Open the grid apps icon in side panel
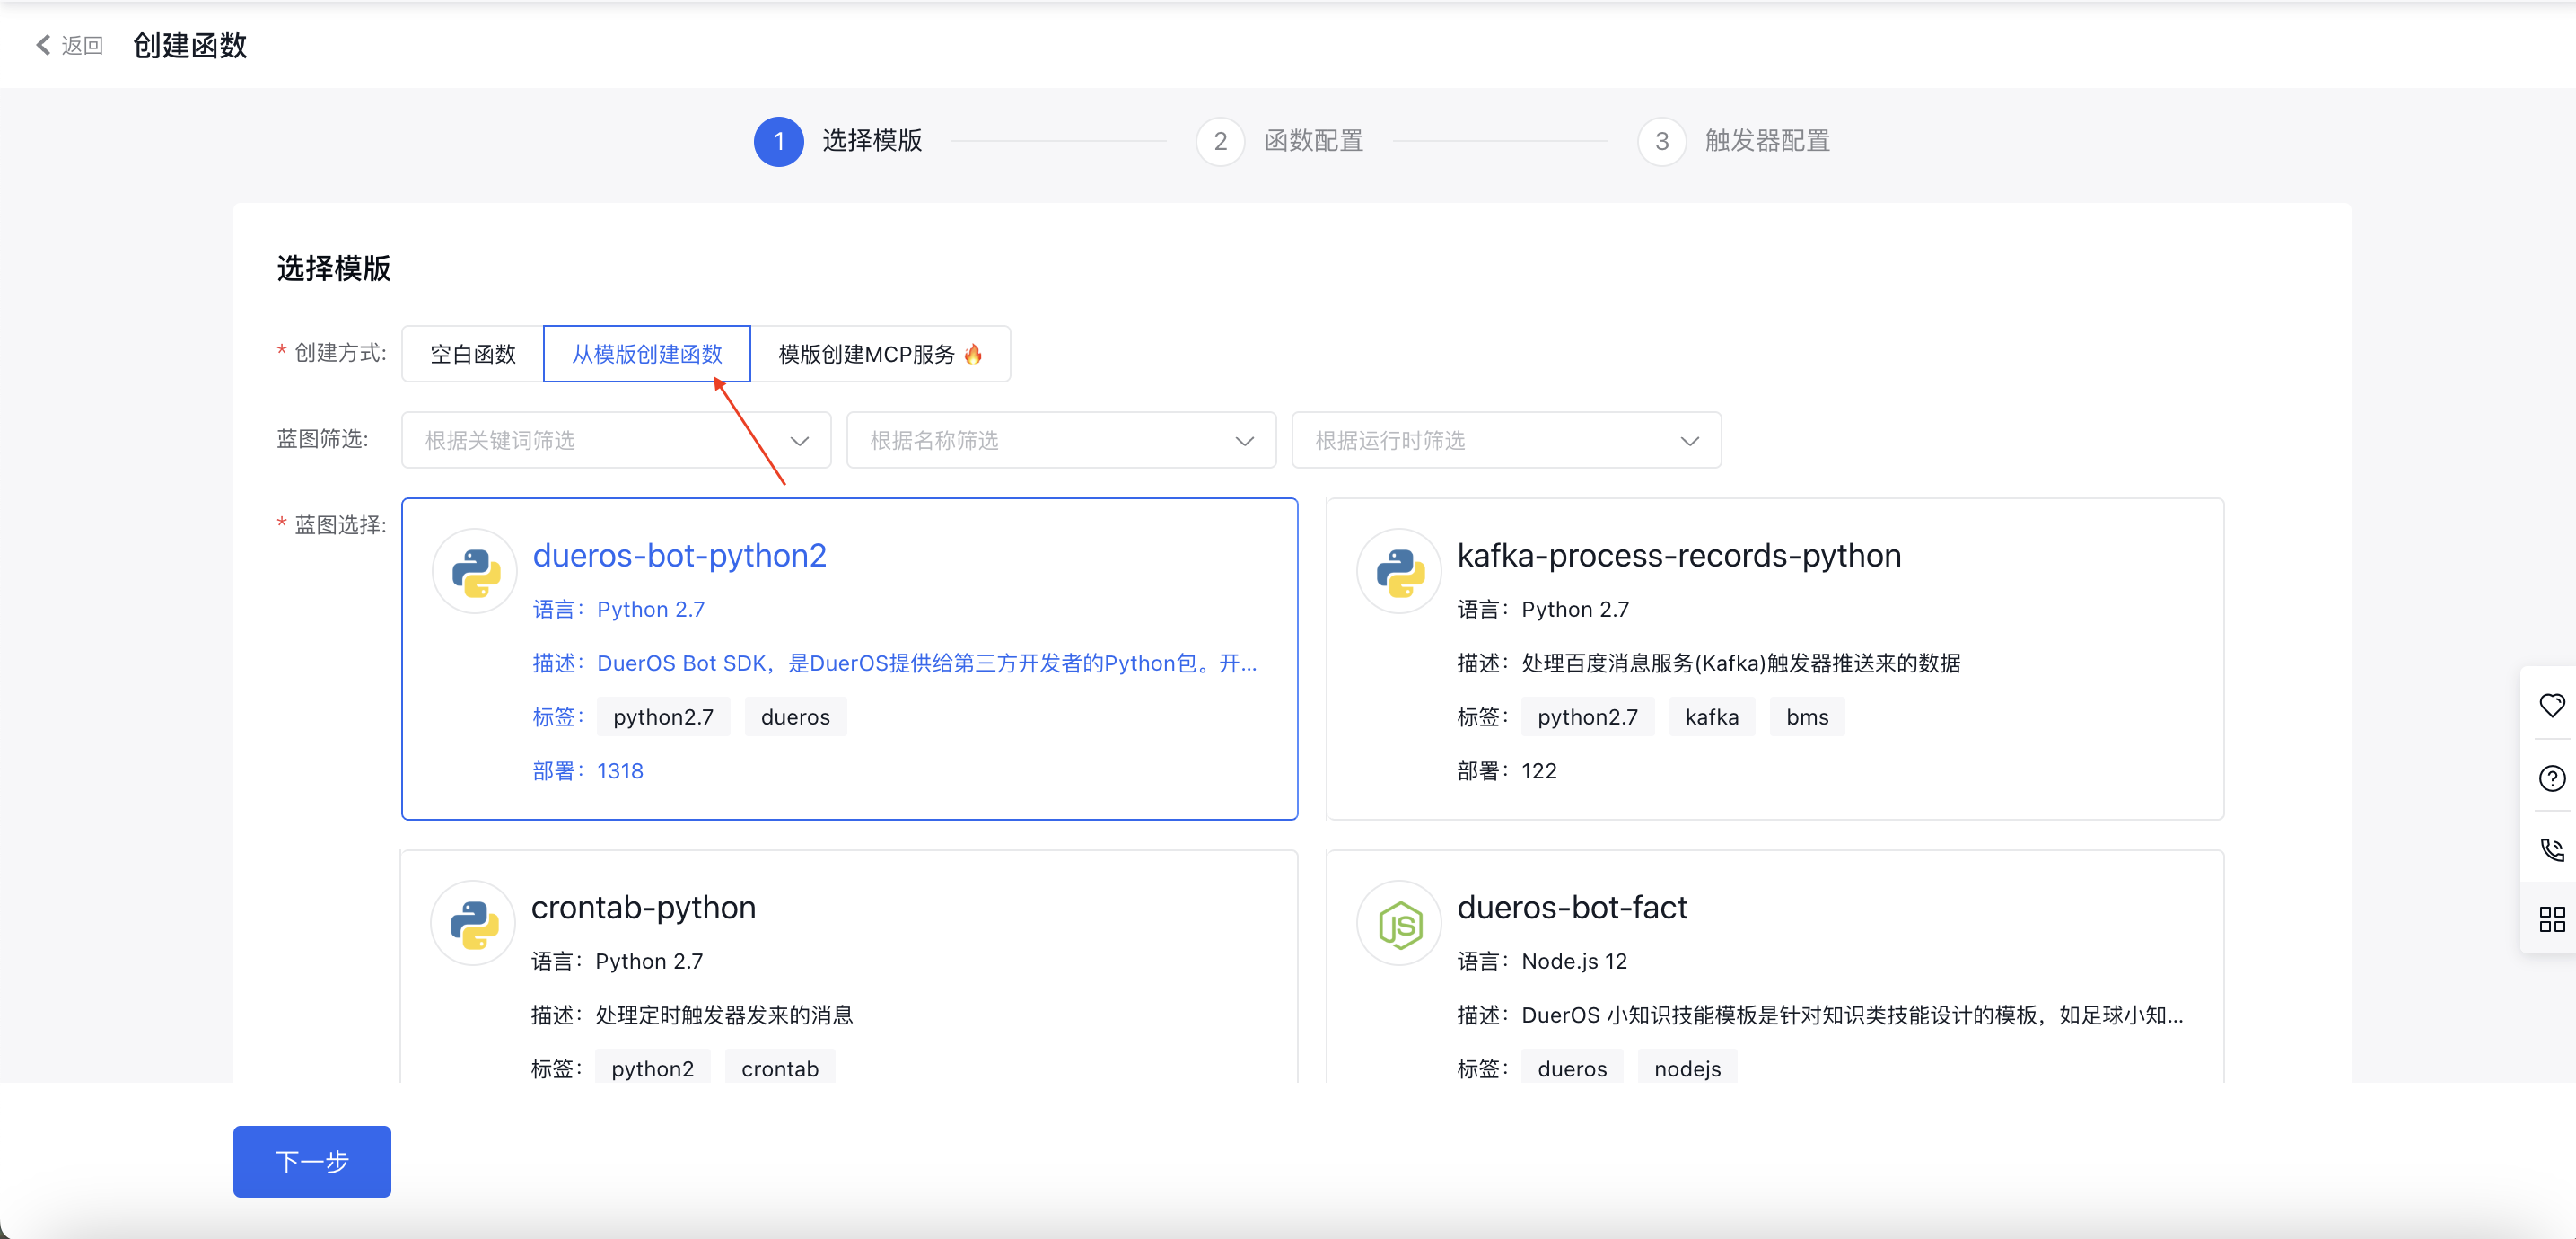Viewport: 2576px width, 1239px height. 2552,920
